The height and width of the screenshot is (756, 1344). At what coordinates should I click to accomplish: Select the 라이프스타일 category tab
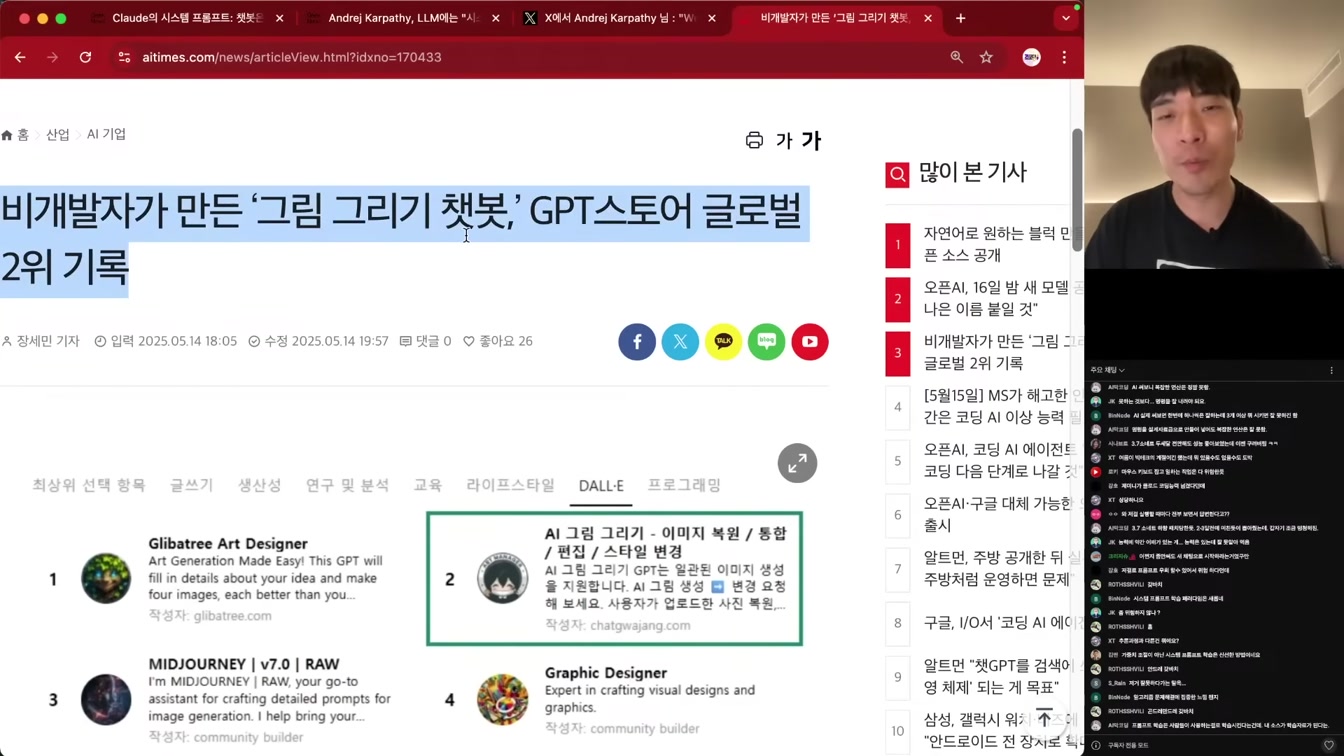tap(510, 485)
